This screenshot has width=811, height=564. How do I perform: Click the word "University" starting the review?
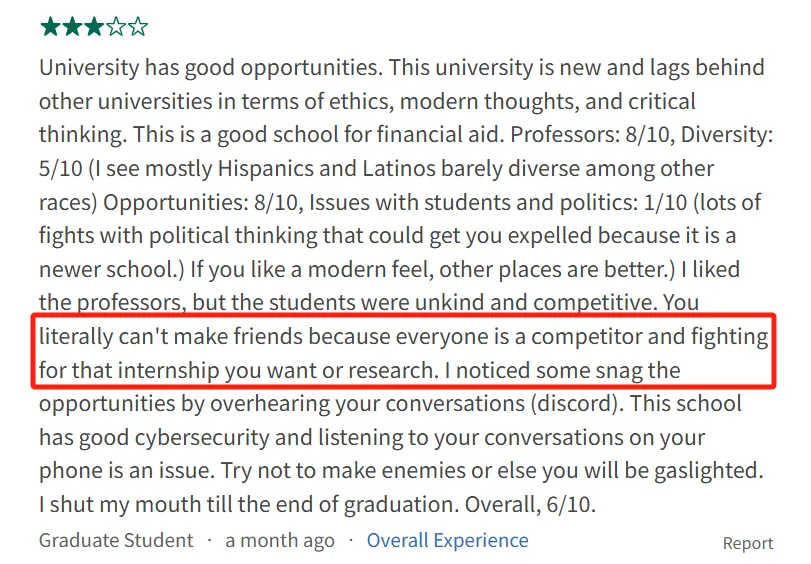[89, 68]
